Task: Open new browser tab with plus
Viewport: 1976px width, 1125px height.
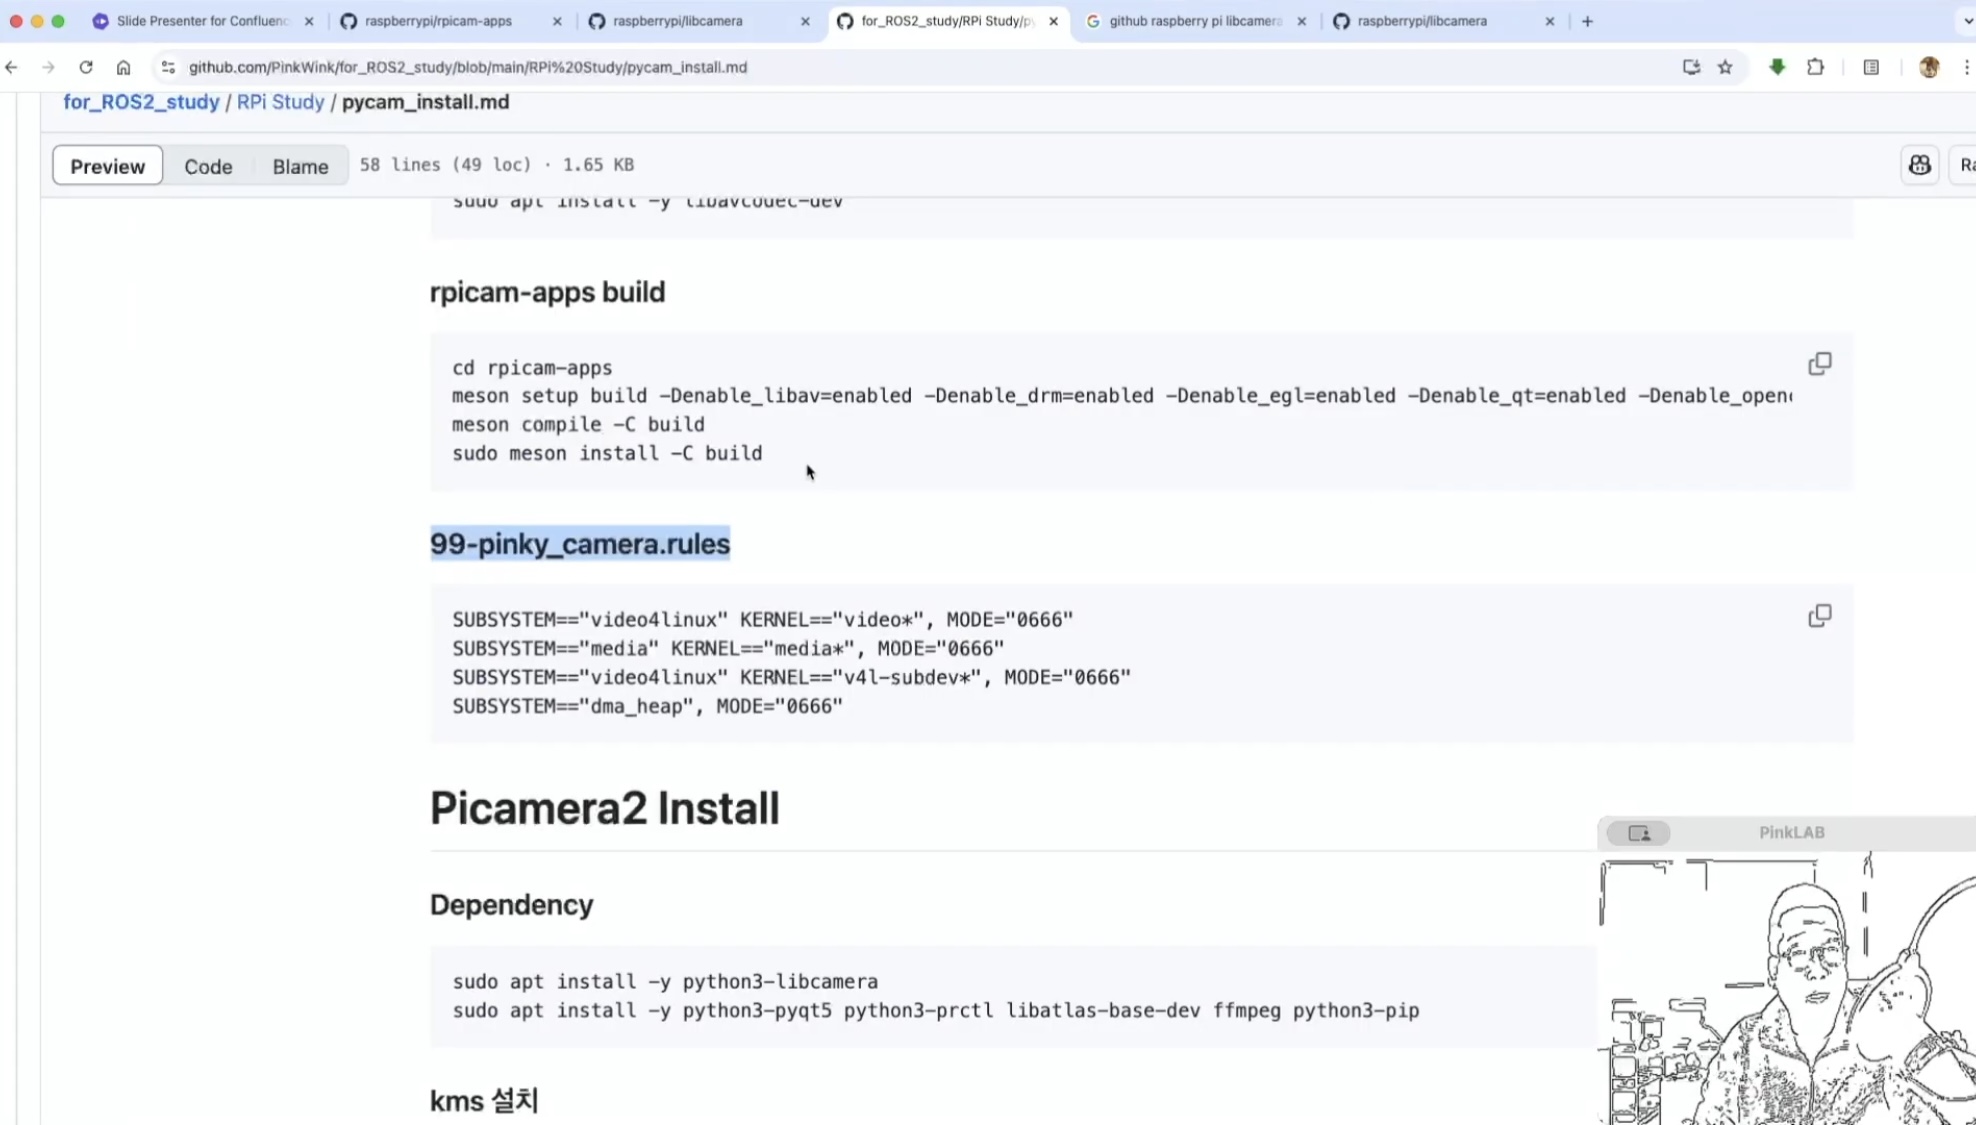Action: point(1587,21)
